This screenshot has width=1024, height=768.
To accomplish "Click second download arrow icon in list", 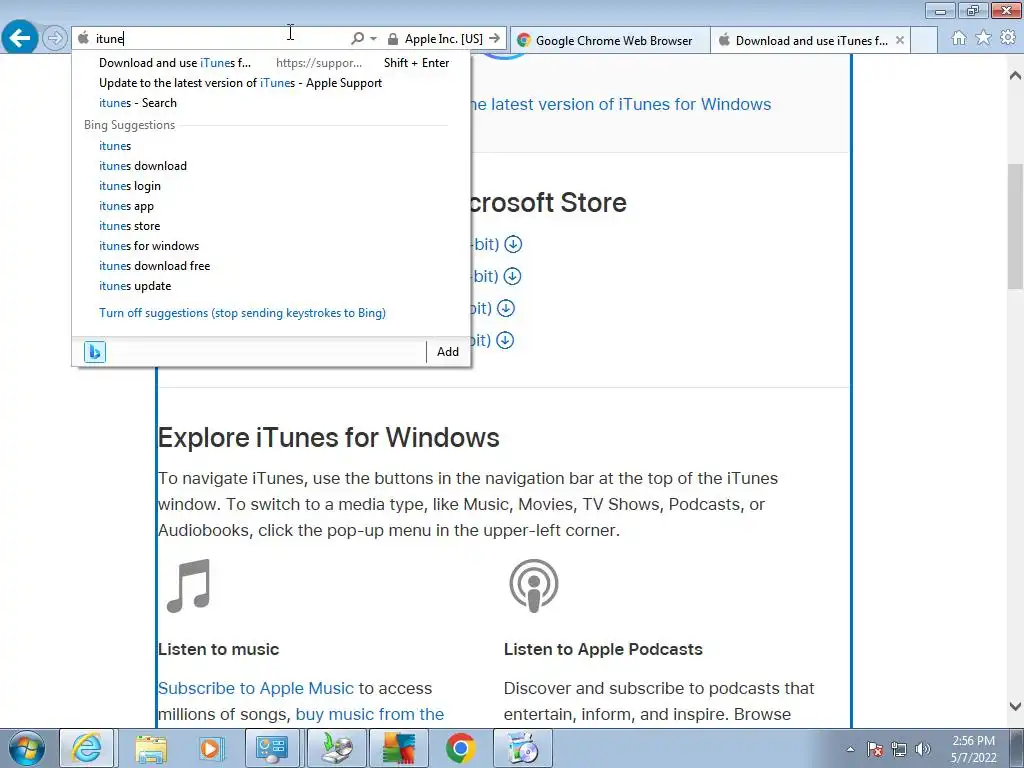I will (513, 276).
